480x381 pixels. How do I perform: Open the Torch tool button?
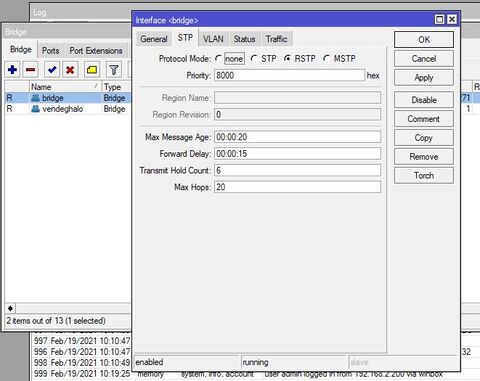(x=424, y=175)
